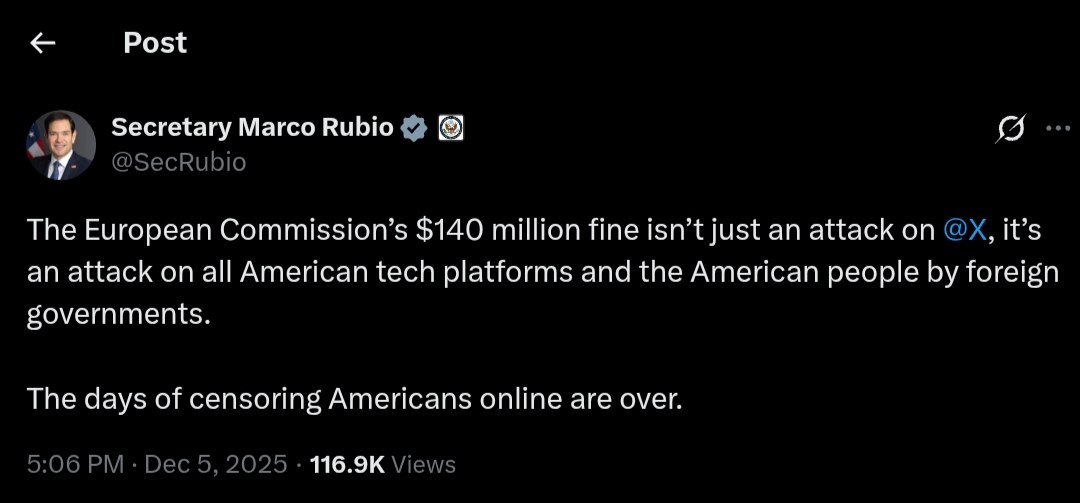Click the word "governments." in the post

click(119, 314)
